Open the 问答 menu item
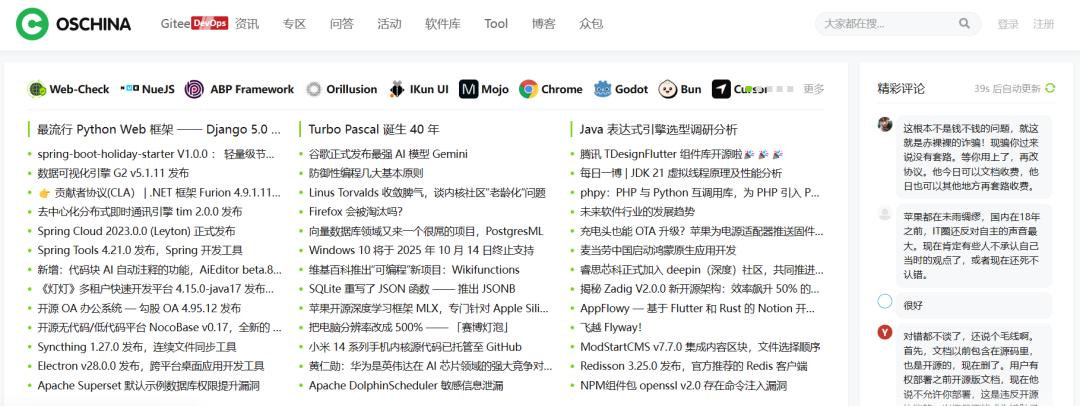This screenshot has width=1080, height=406. (342, 24)
